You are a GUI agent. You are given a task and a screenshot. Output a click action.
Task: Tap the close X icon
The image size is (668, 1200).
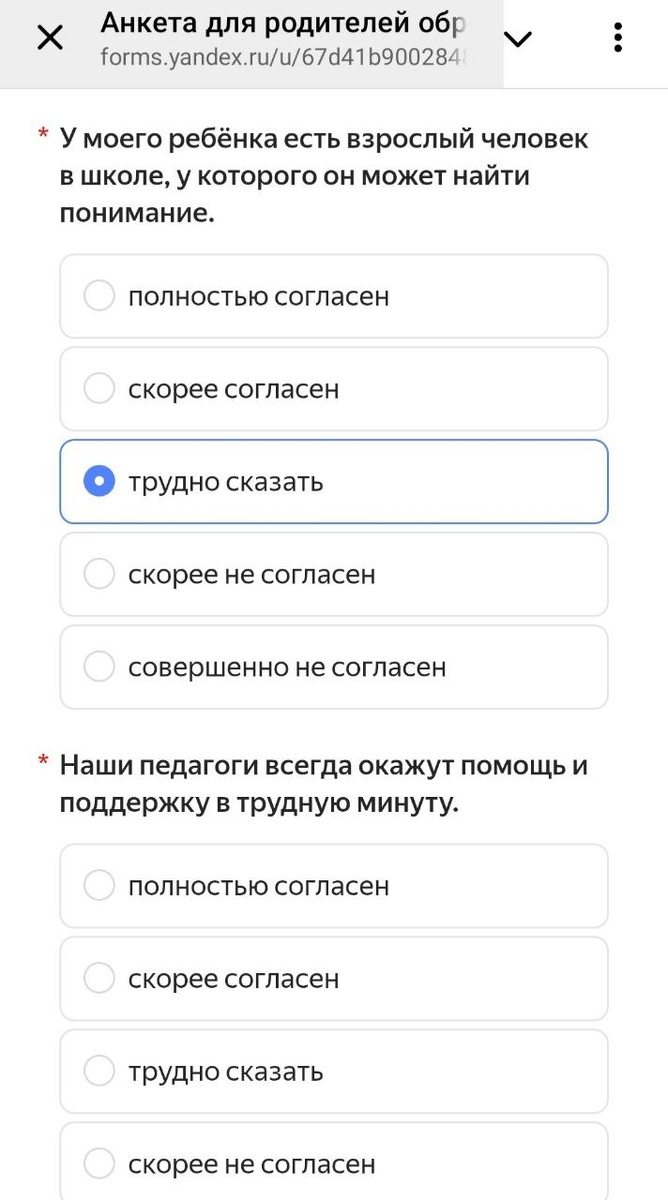coord(49,38)
